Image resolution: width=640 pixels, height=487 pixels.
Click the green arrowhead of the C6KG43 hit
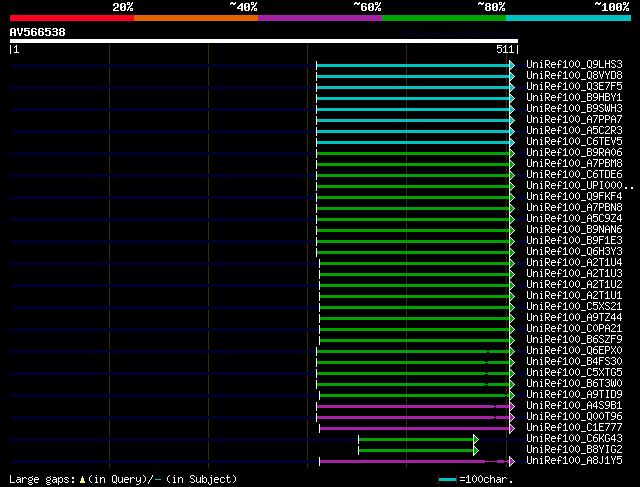476,439
